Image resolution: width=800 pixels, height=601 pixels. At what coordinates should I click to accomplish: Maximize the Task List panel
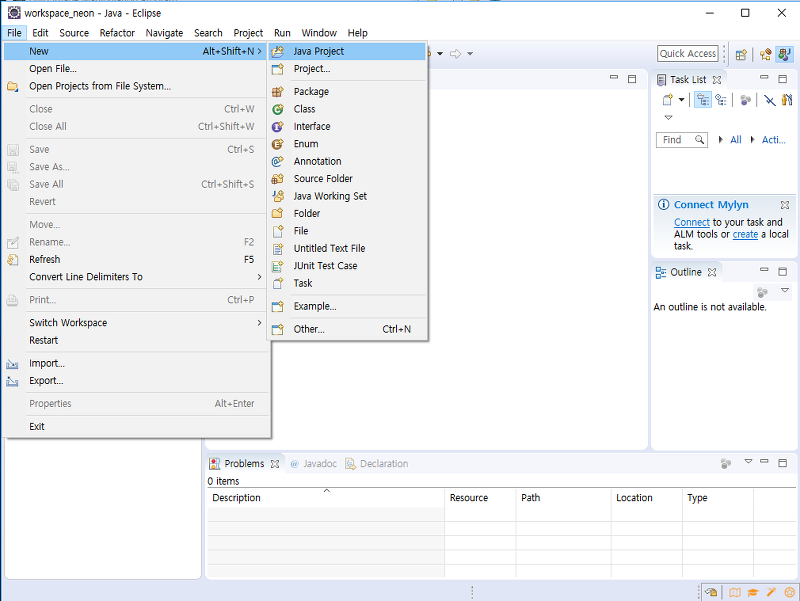[782, 79]
